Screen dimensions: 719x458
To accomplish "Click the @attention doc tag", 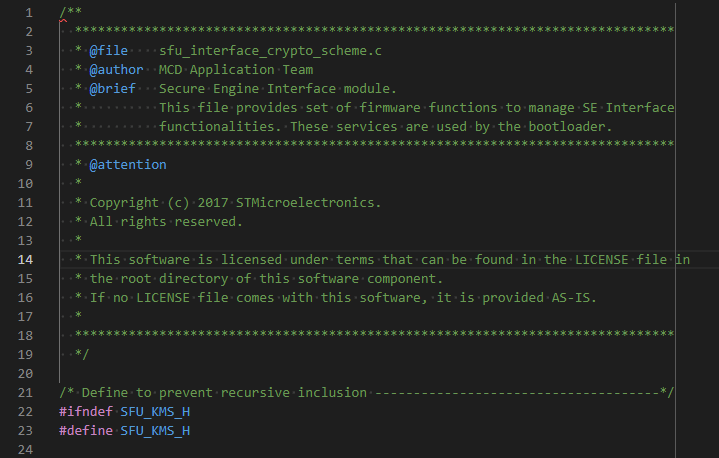I will (x=128, y=164).
